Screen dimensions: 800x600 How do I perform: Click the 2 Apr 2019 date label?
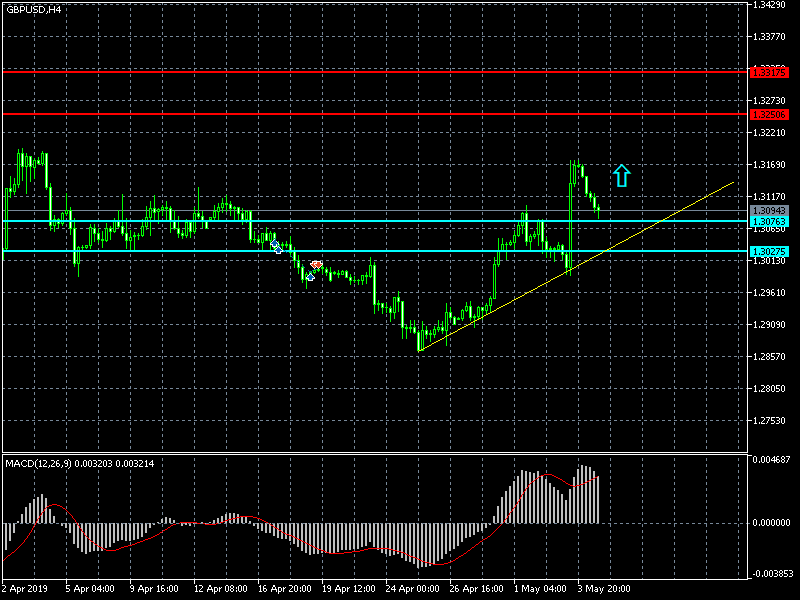tap(25, 589)
